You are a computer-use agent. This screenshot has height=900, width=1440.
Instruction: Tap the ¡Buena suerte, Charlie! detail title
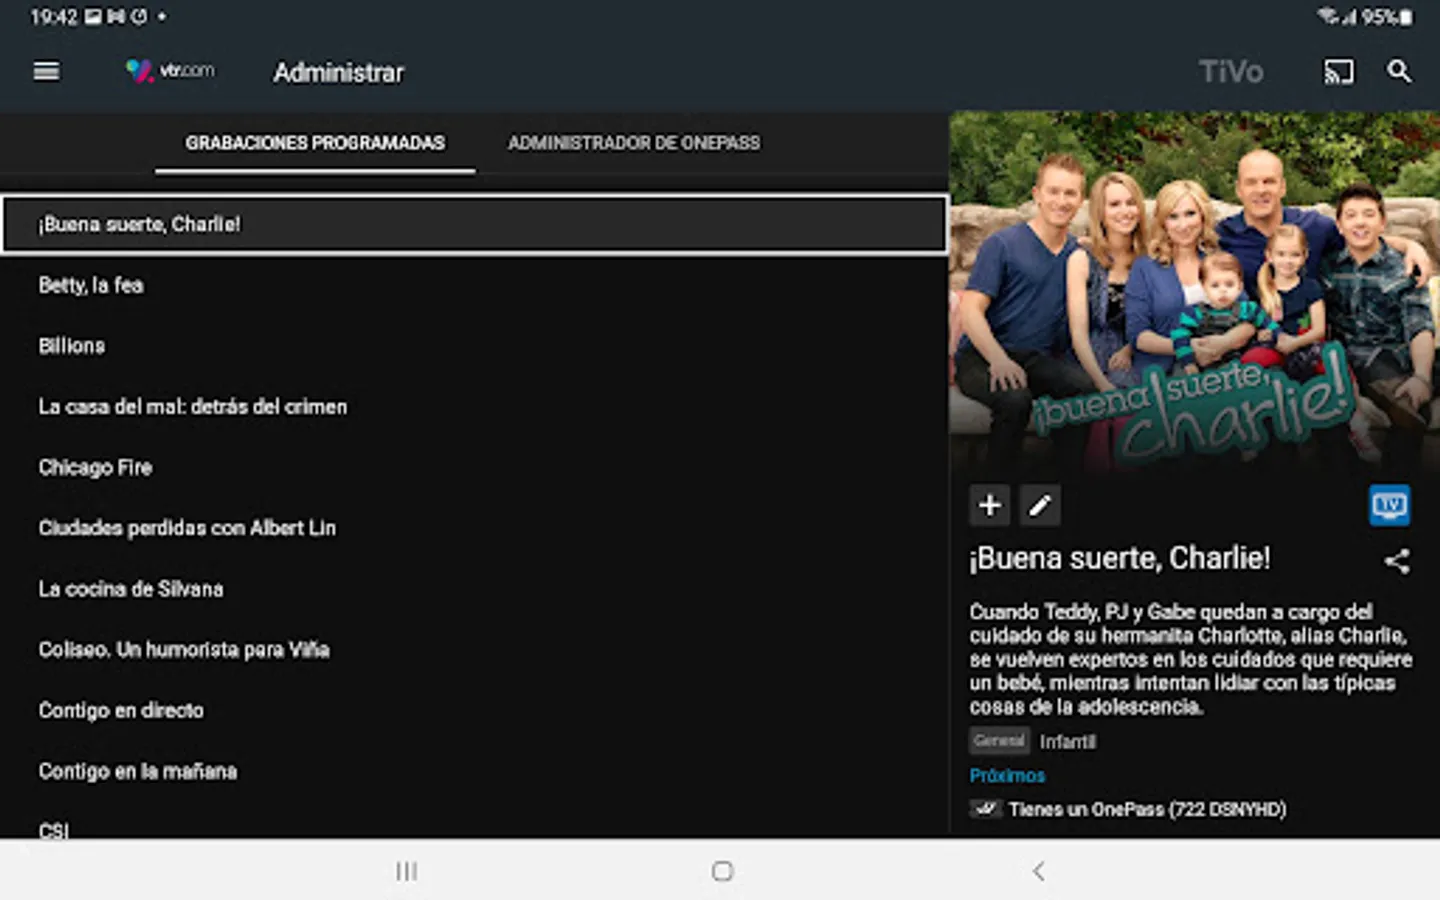click(x=1119, y=558)
